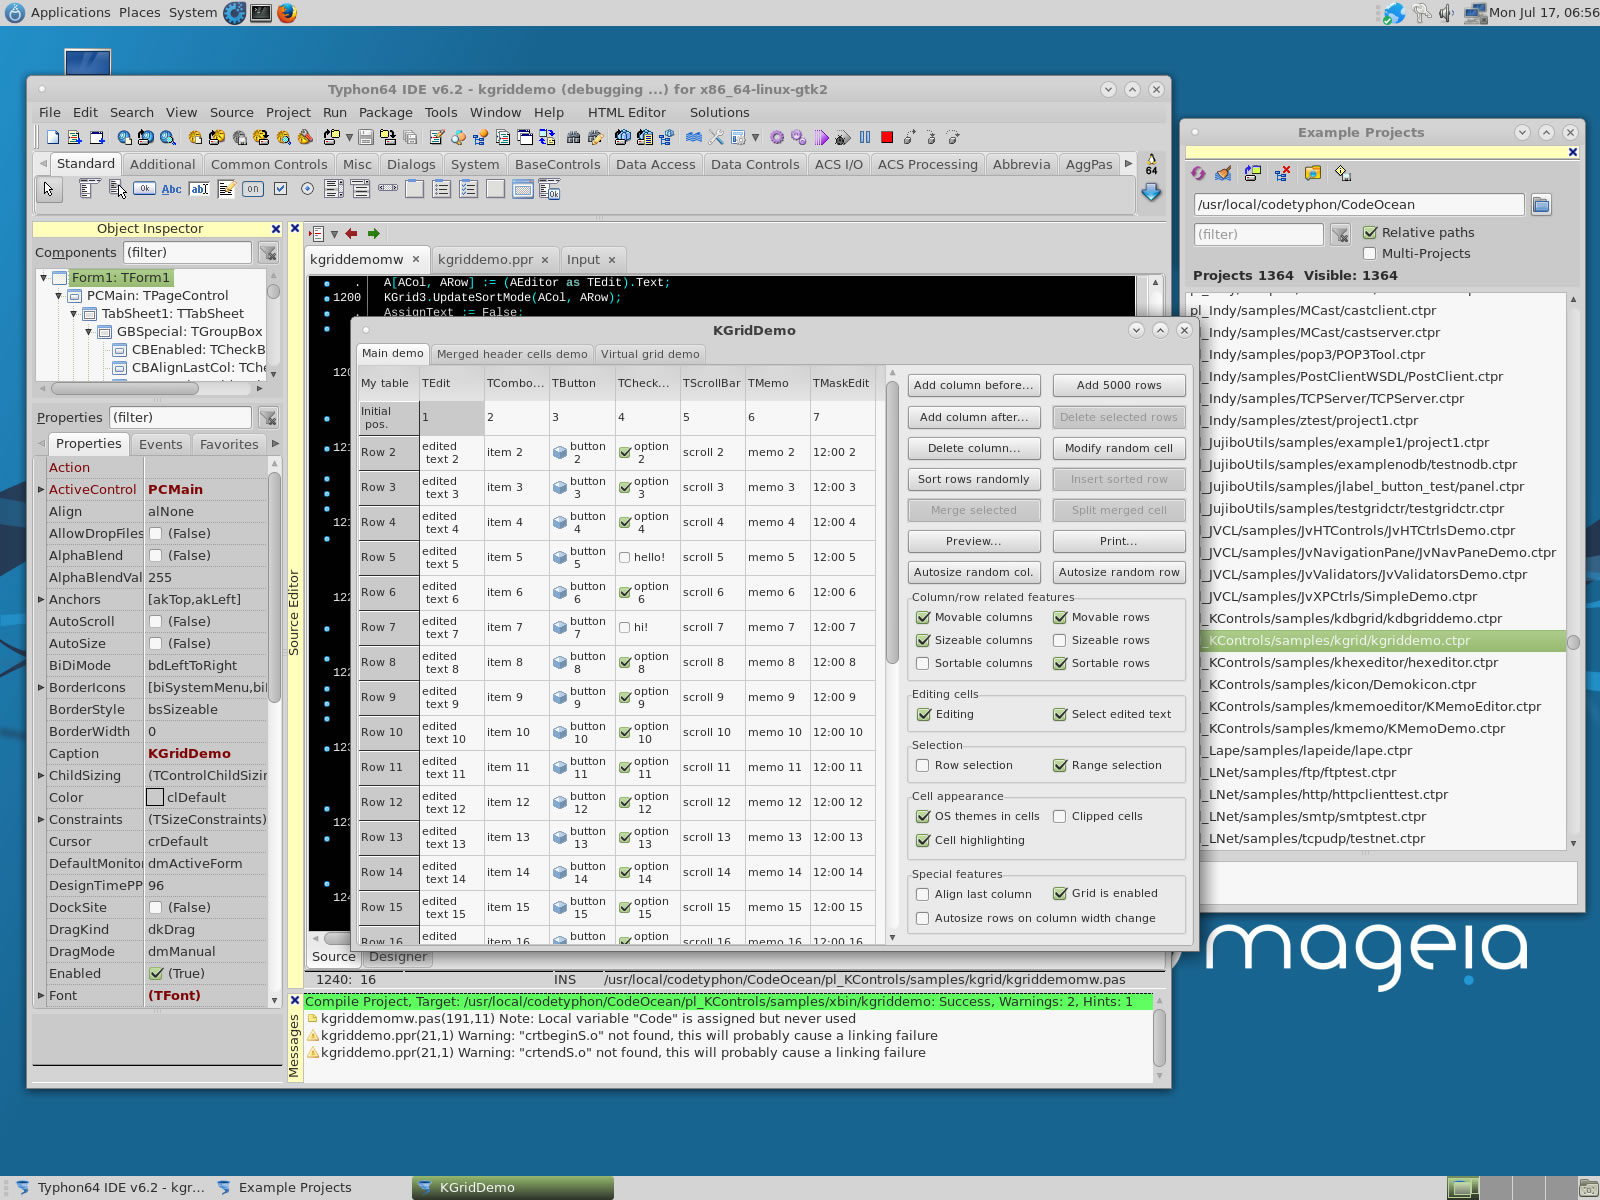Toggle Relative paths checkbox in Example Projects
This screenshot has height=1200, width=1600.
1369,233
